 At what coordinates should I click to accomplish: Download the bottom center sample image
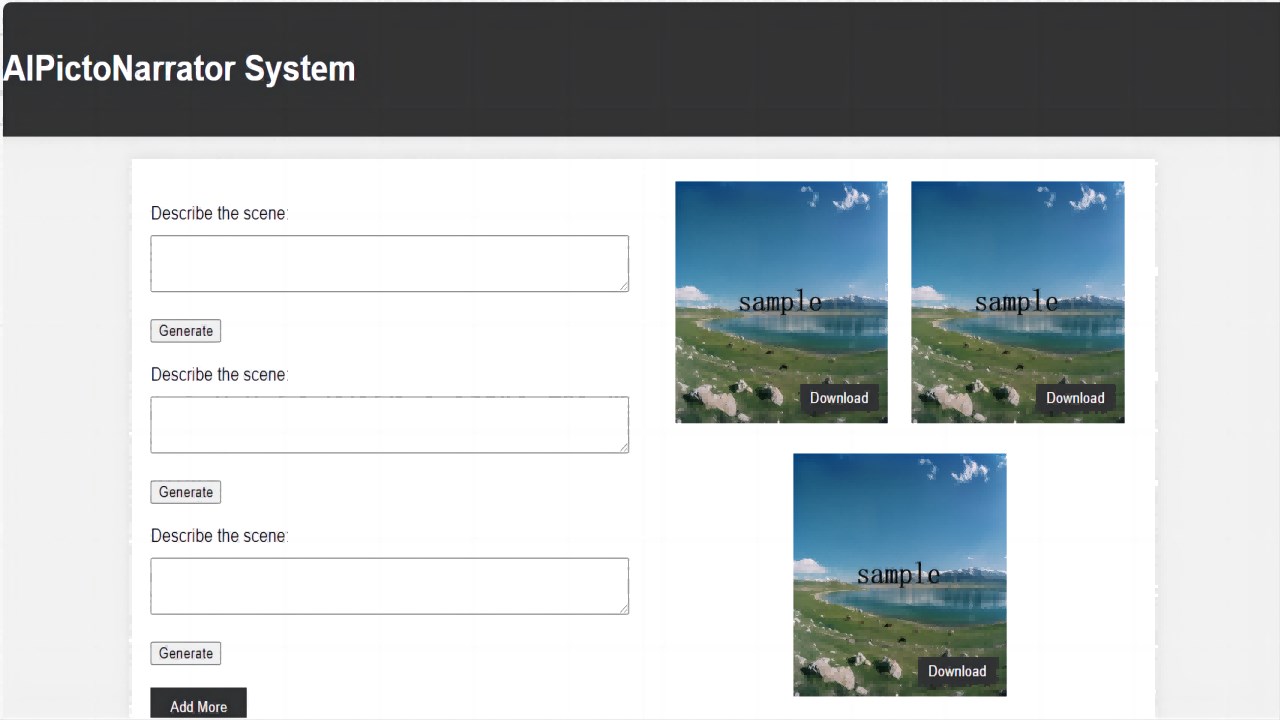pyautogui.click(x=957, y=671)
